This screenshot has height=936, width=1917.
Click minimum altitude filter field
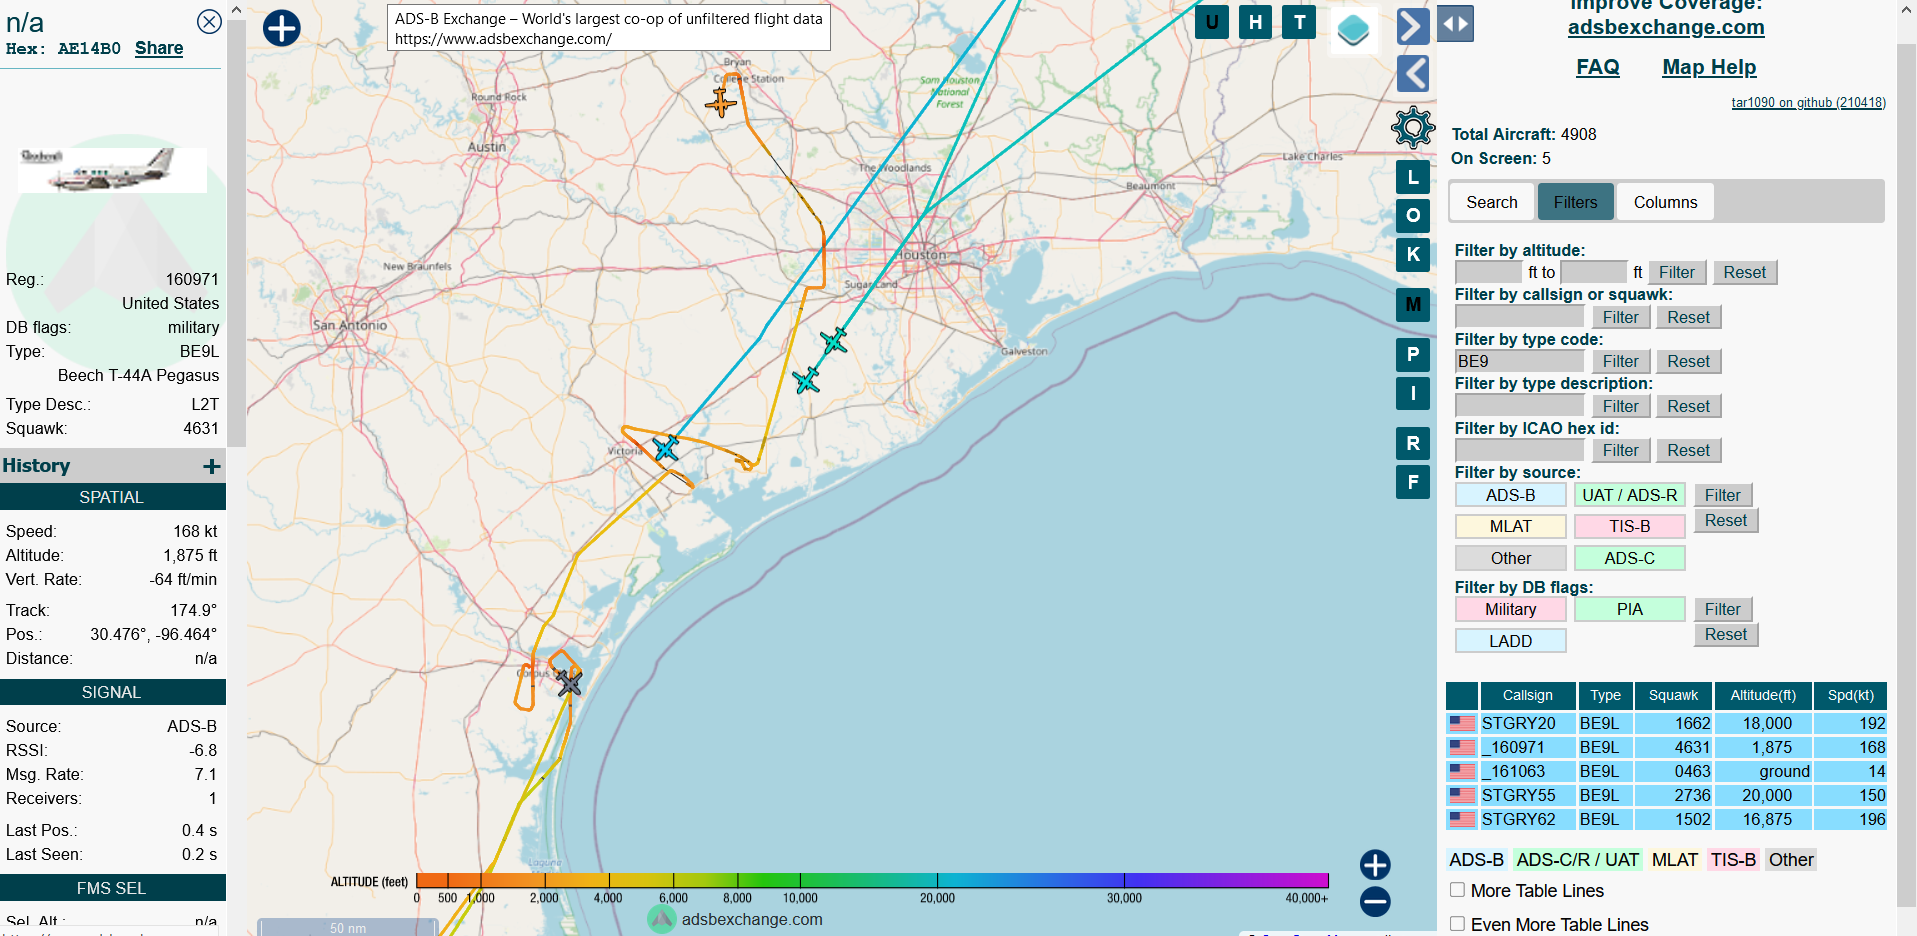coord(1488,272)
